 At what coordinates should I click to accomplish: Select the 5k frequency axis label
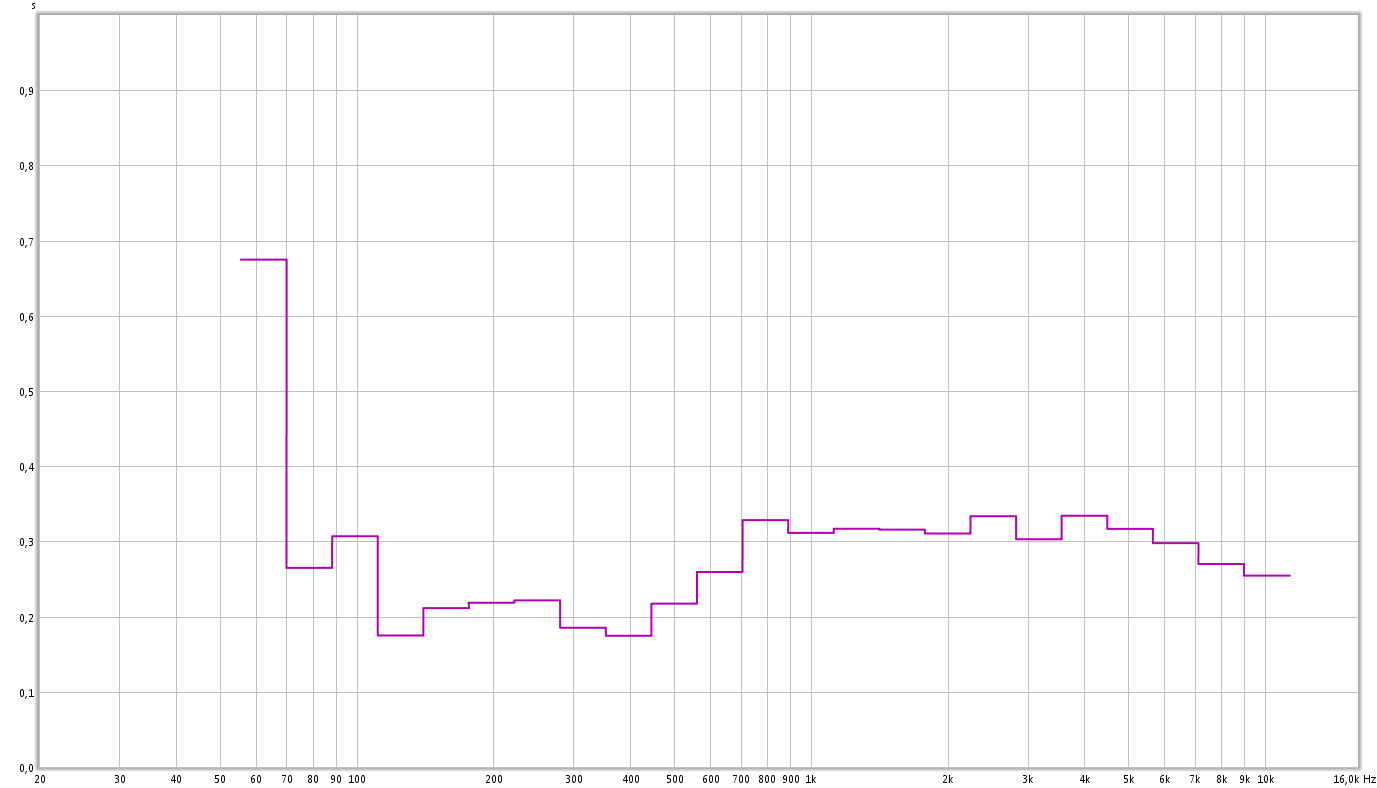[1129, 779]
